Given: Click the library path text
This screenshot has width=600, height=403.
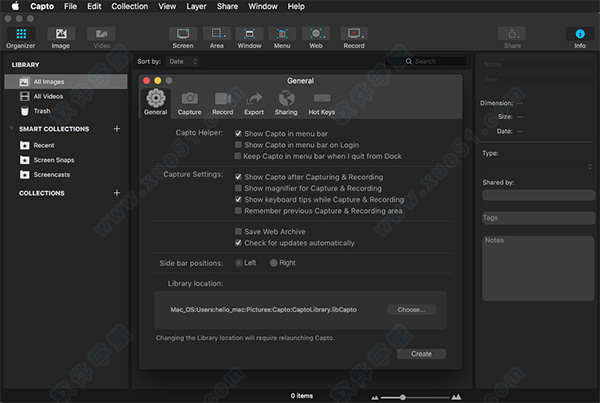Looking at the screenshot, I should click(x=263, y=310).
